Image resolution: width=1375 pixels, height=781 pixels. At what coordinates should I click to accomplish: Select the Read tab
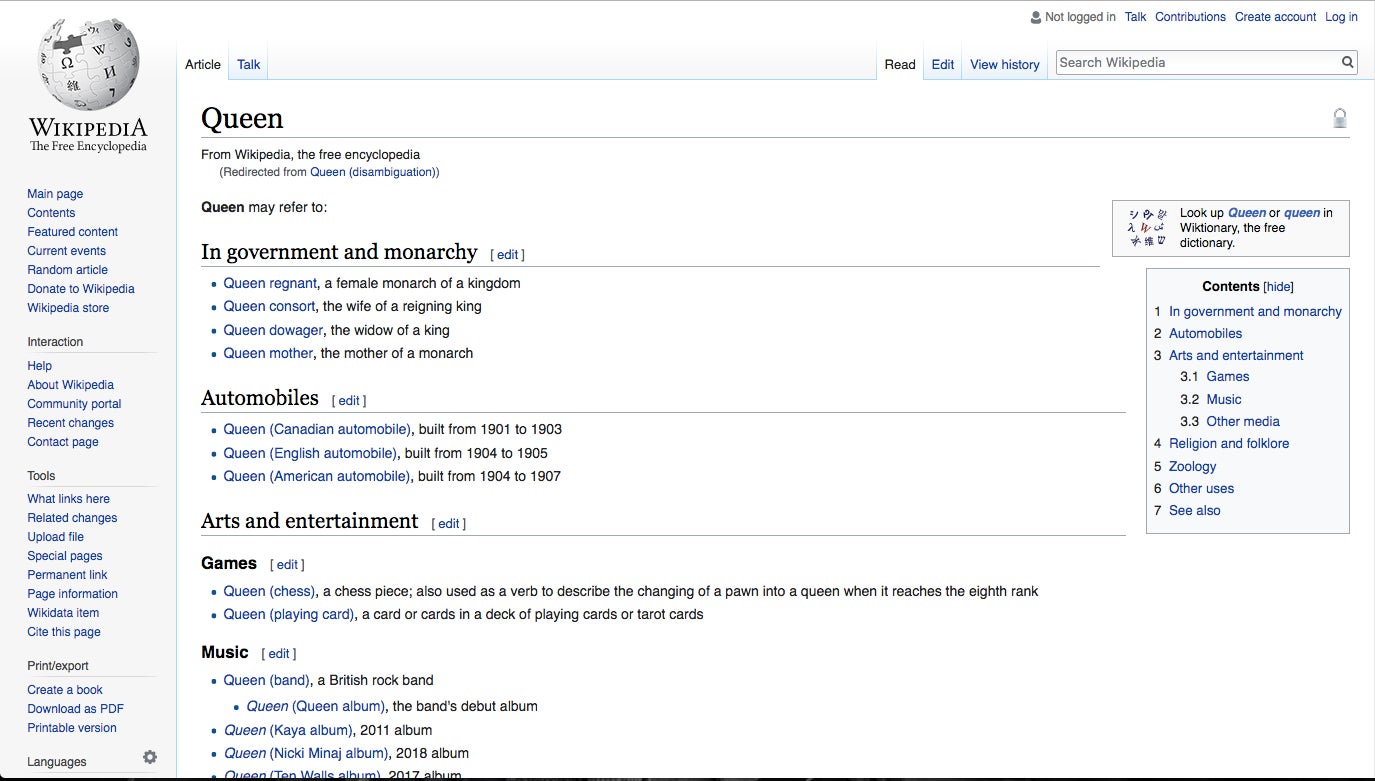pos(900,64)
